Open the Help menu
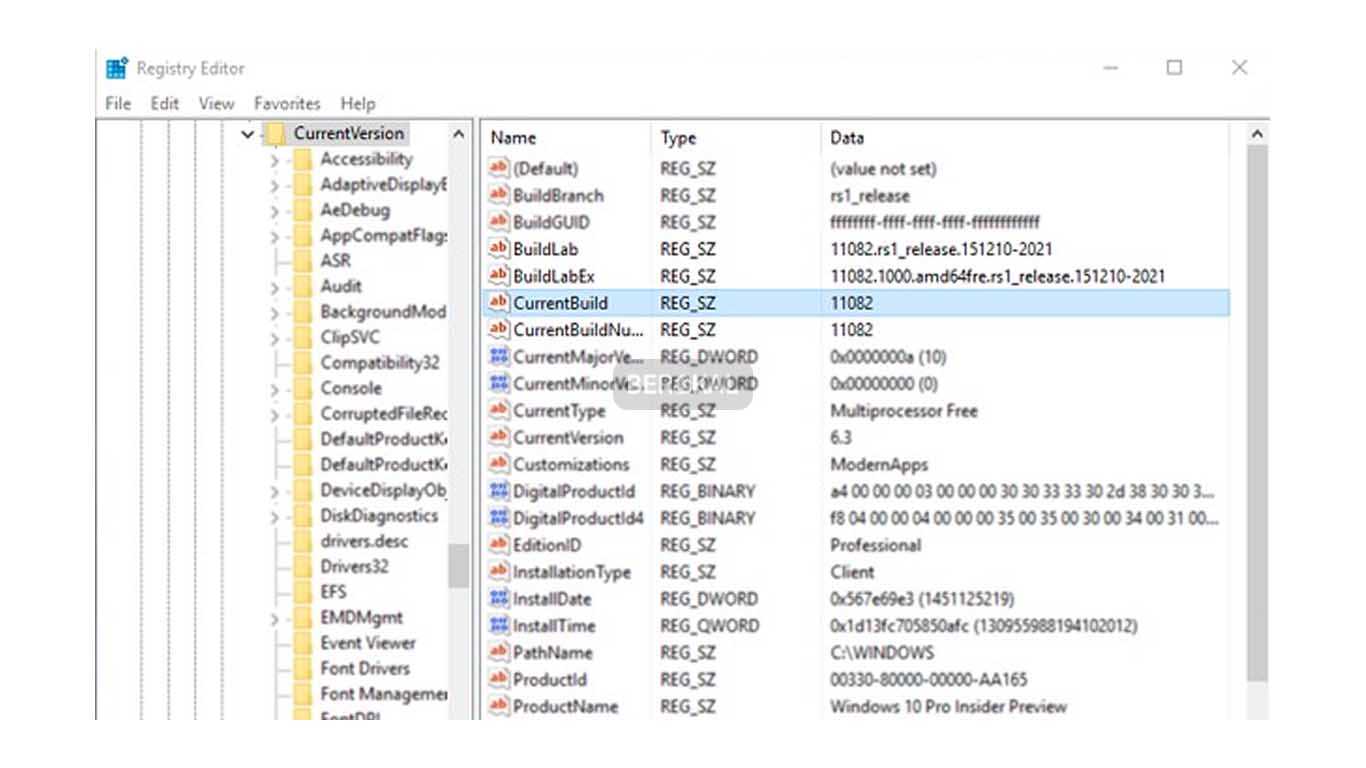The width and height of the screenshot is (1366, 768). point(358,103)
